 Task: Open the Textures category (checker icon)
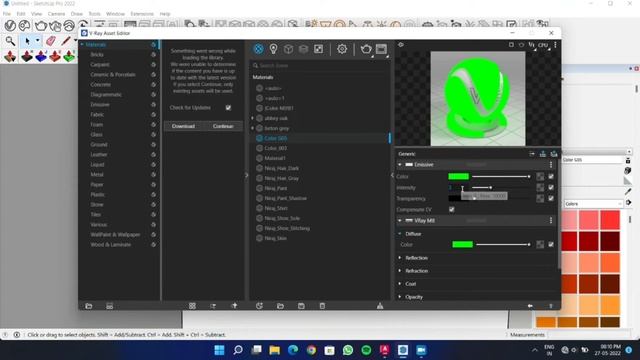pyautogui.click(x=318, y=49)
